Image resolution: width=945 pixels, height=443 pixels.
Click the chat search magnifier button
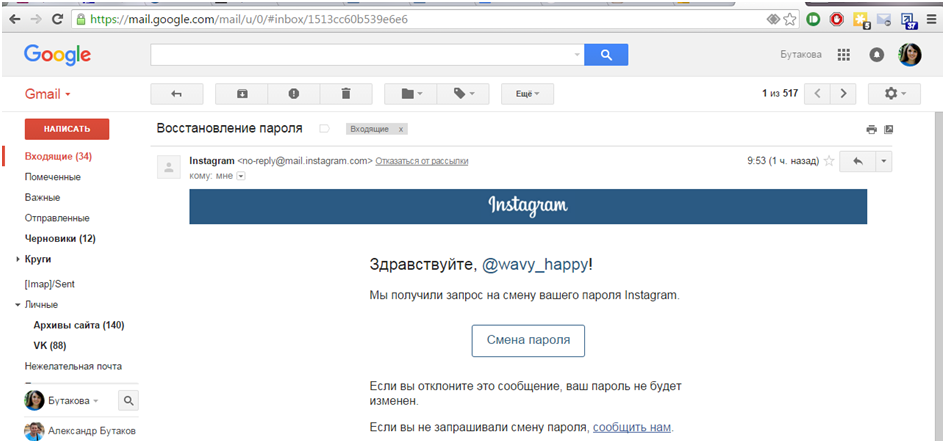click(128, 400)
